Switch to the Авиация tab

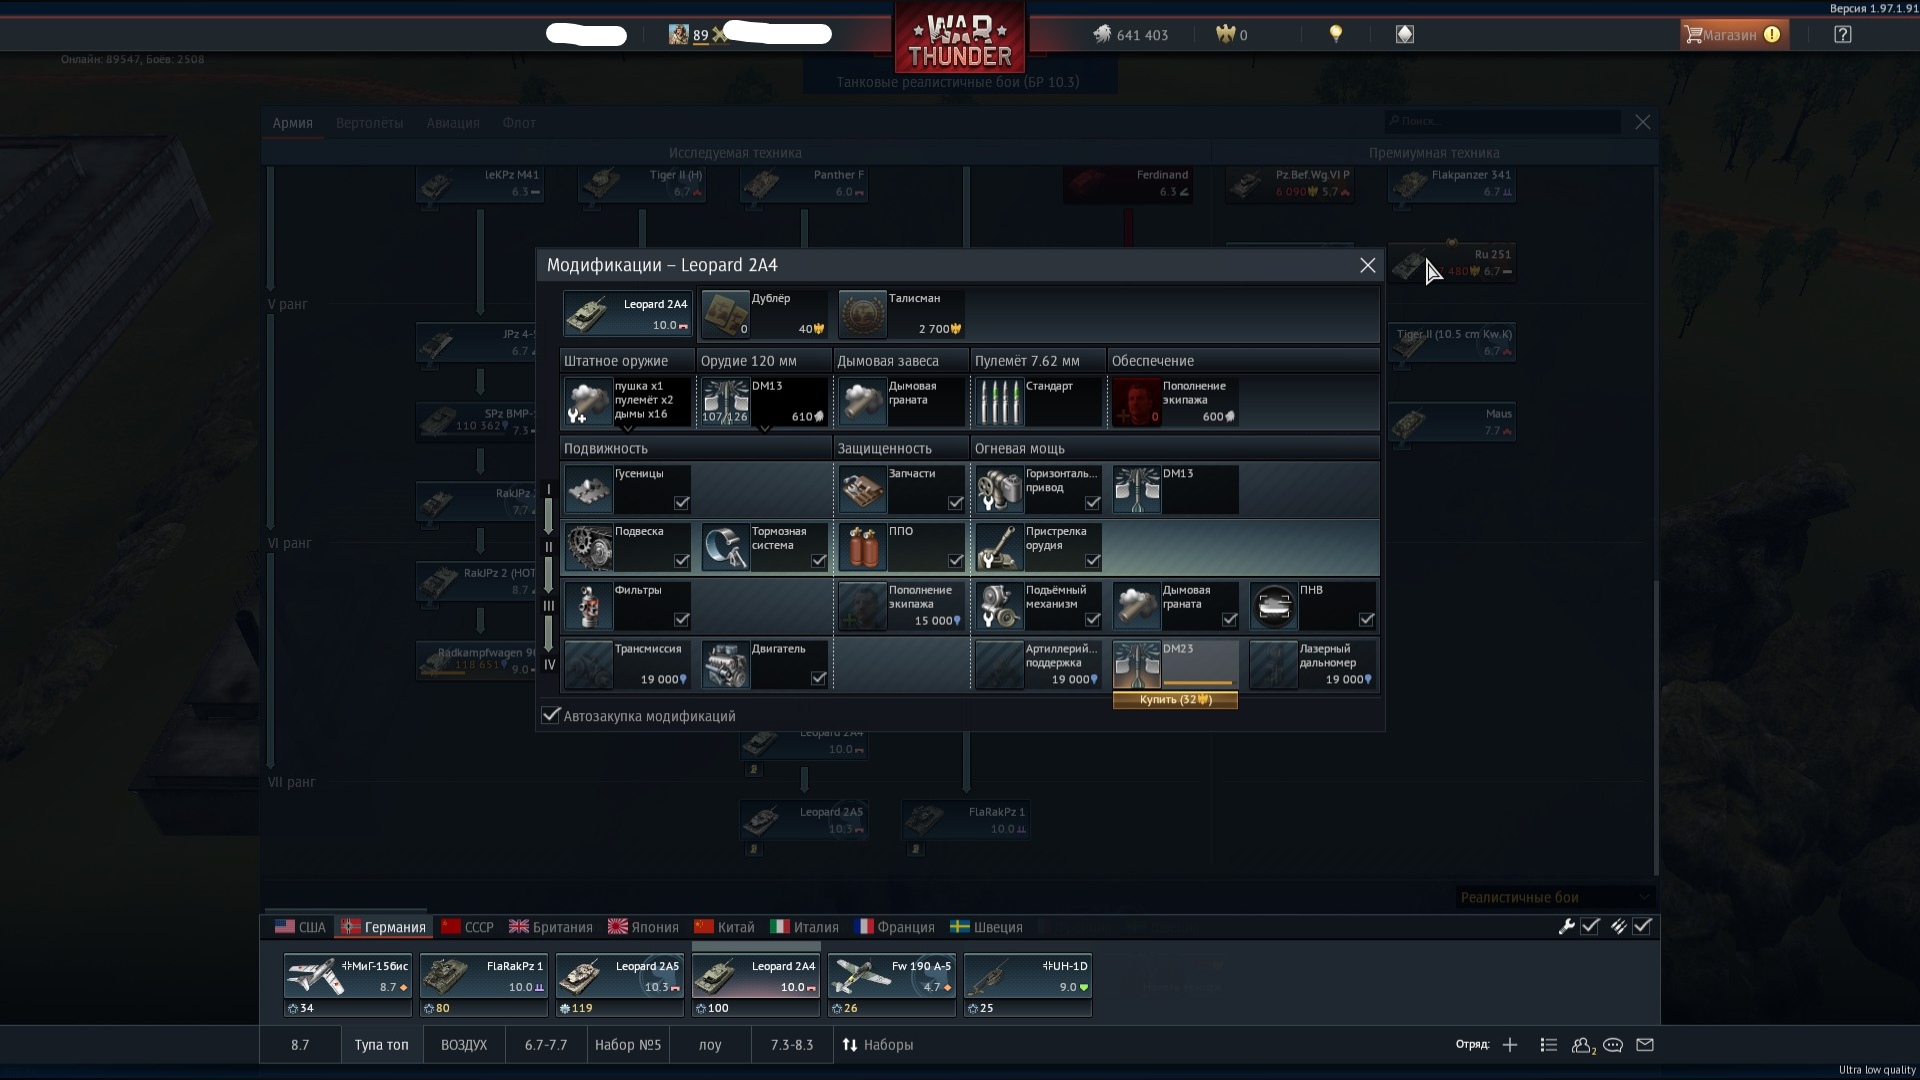(453, 123)
